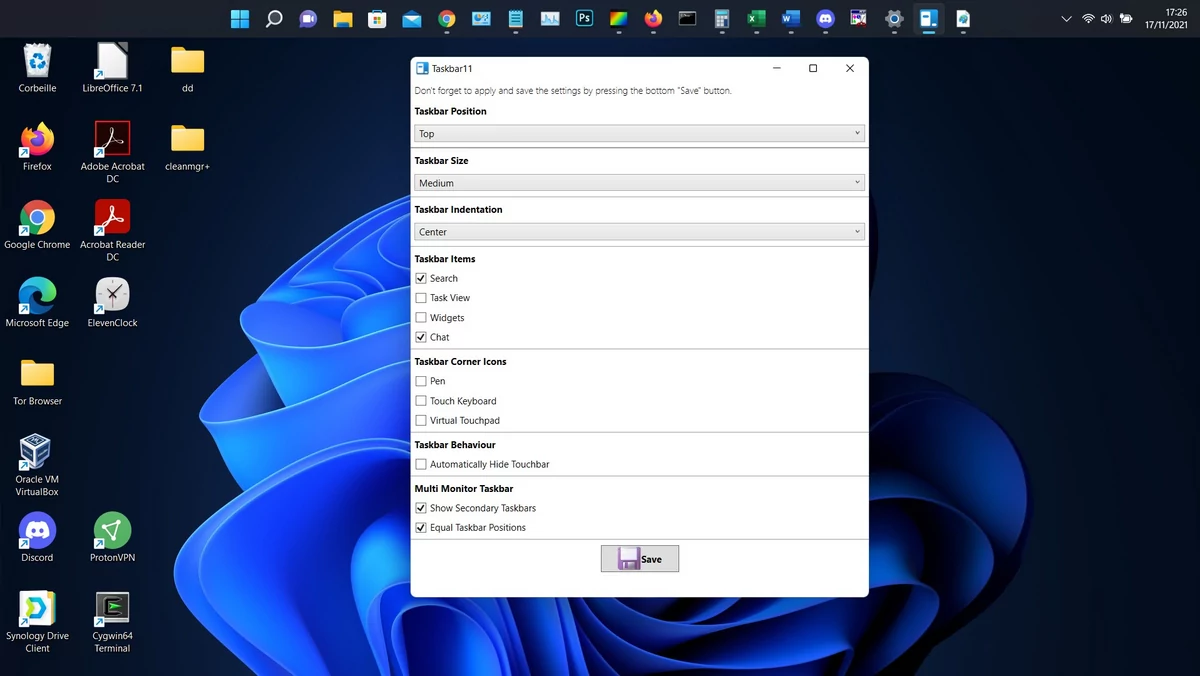Switch to Firefox on the taskbar
Screen dimensions: 1200x676
(x=653, y=18)
